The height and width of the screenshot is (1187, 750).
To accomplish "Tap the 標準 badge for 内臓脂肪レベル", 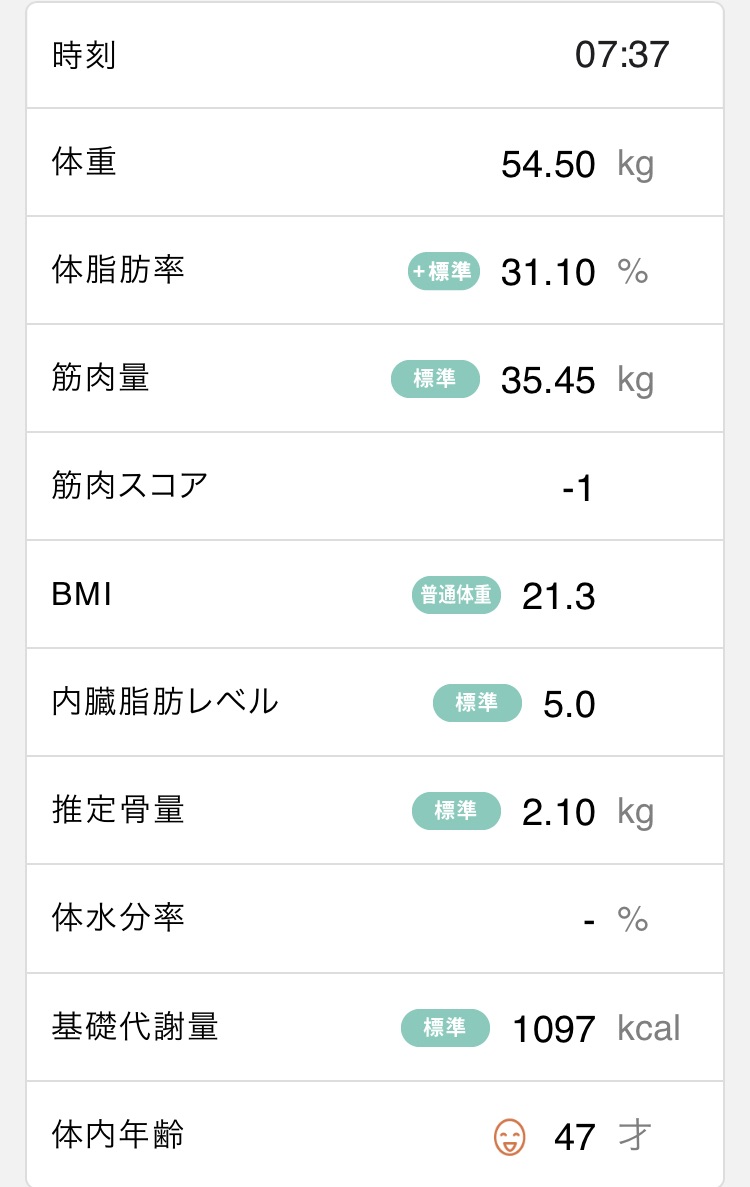I will click(x=477, y=703).
